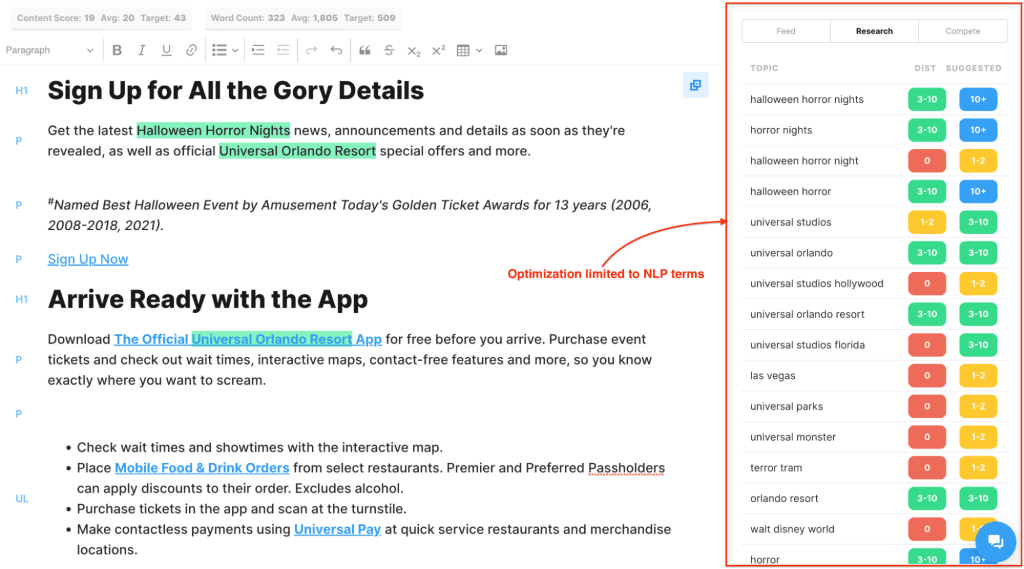Toggle bold formatting
The image size is (1024, 569).
117,50
